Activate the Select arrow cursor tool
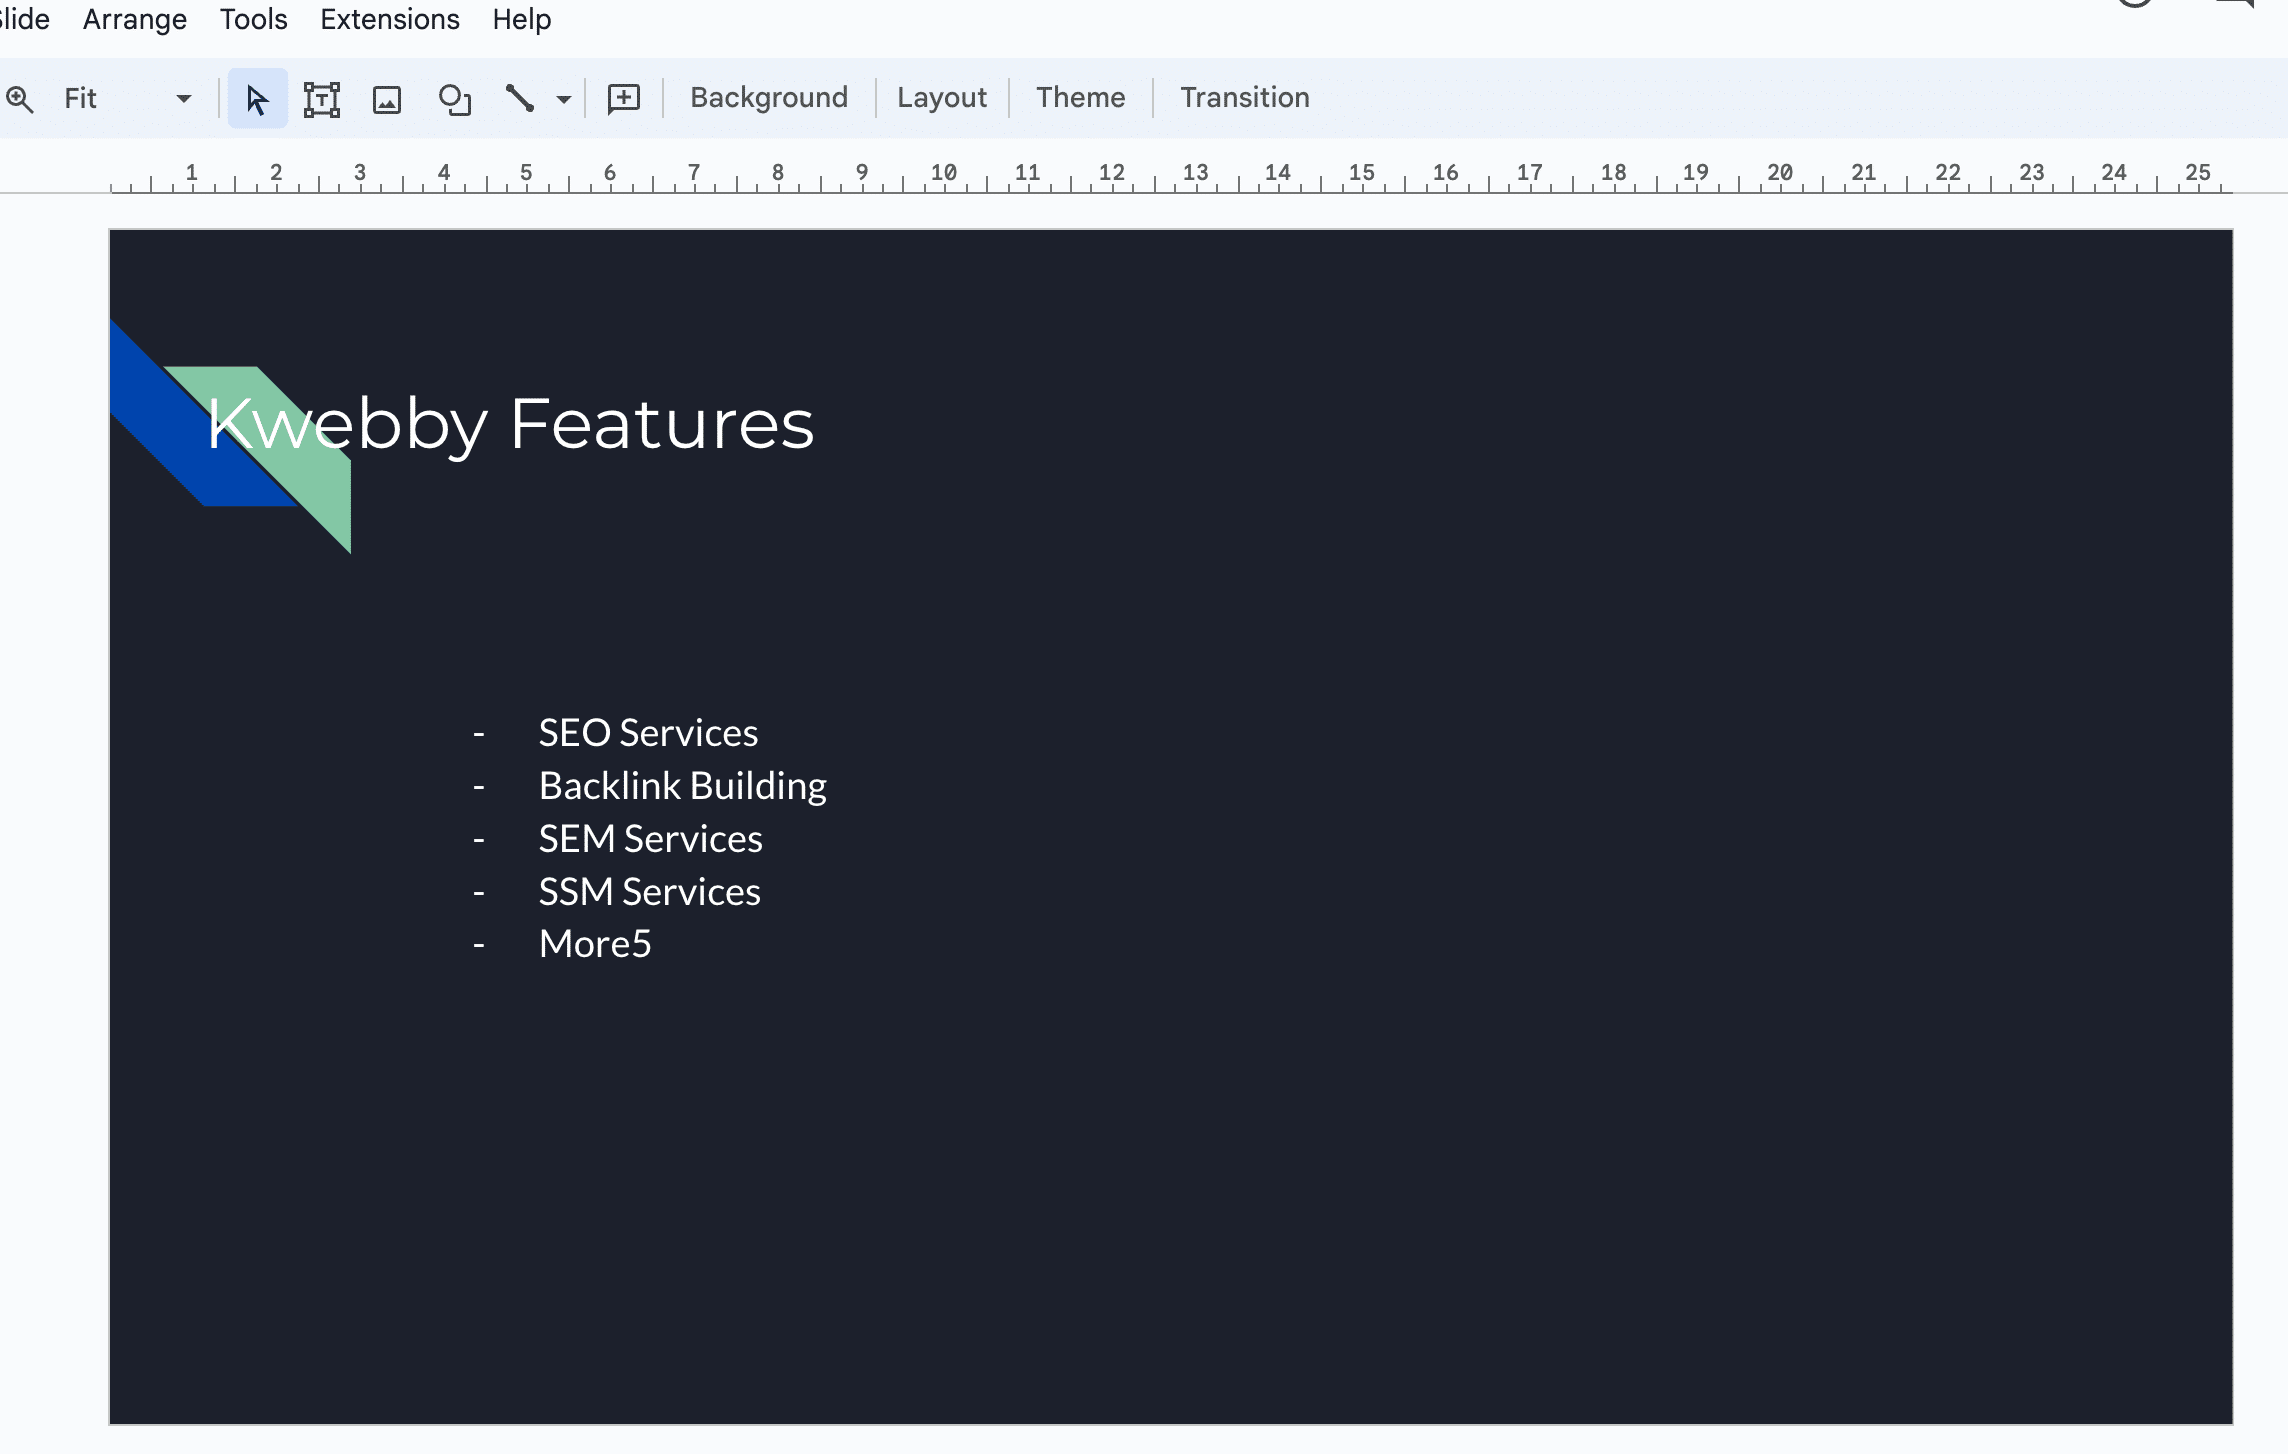 [257, 98]
